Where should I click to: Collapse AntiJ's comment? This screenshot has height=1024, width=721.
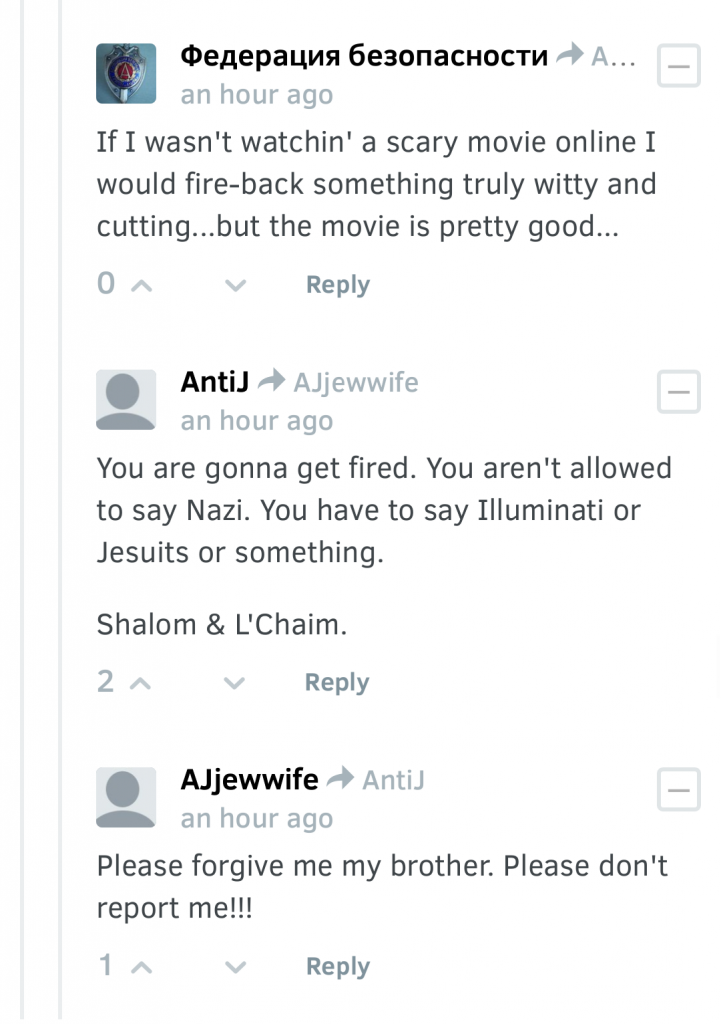(678, 392)
